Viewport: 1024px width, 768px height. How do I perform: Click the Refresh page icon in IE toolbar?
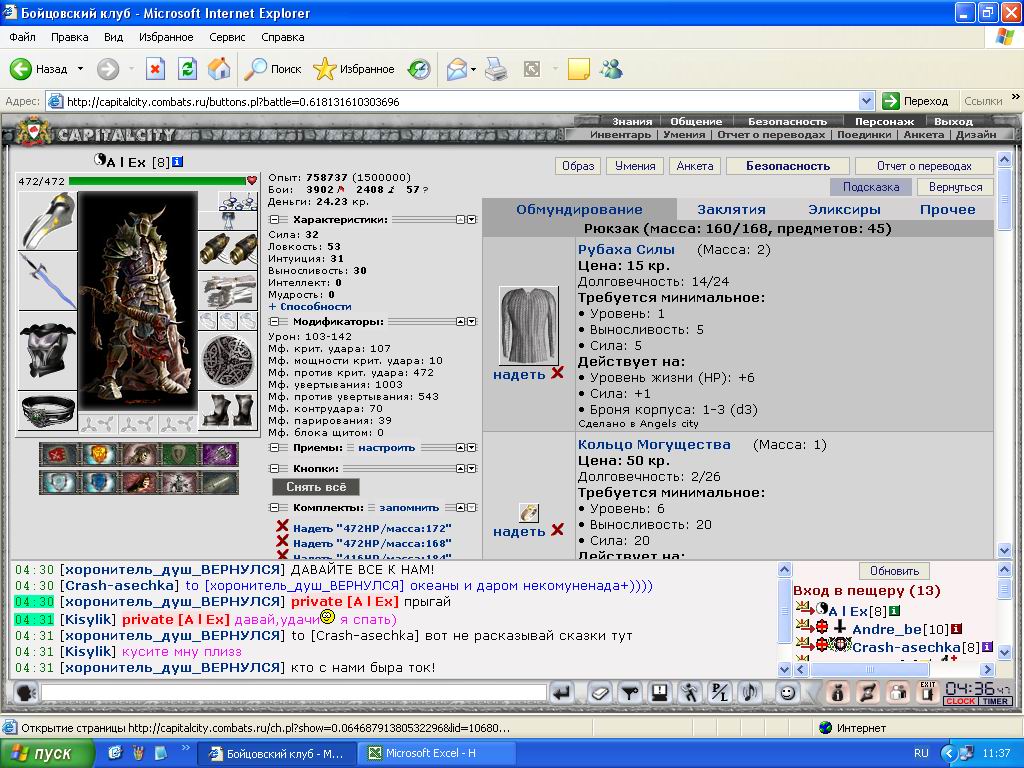(x=187, y=69)
